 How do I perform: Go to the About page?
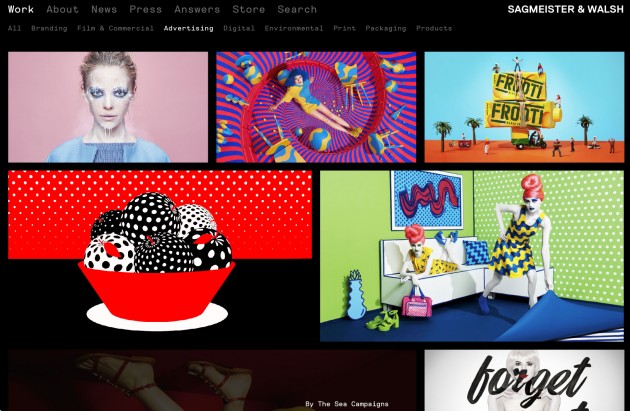pos(63,9)
